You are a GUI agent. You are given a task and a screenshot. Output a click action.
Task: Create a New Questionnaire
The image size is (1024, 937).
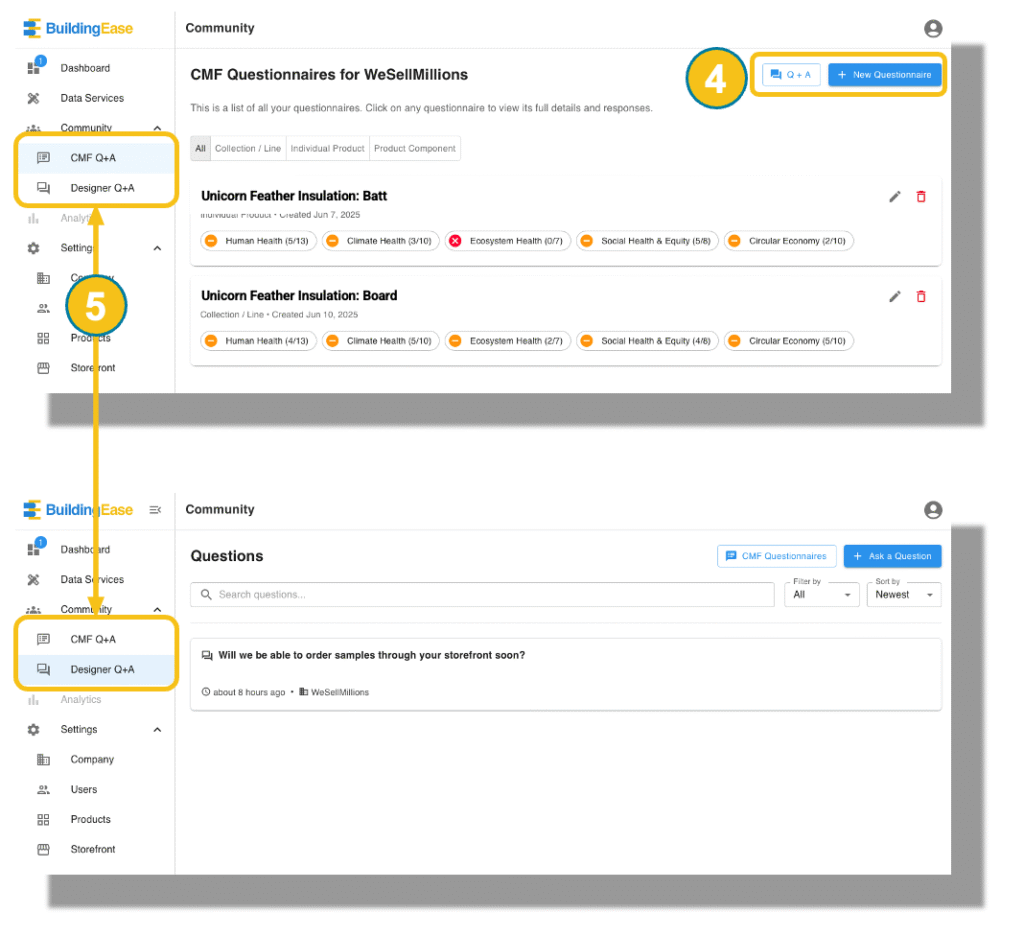[884, 74]
